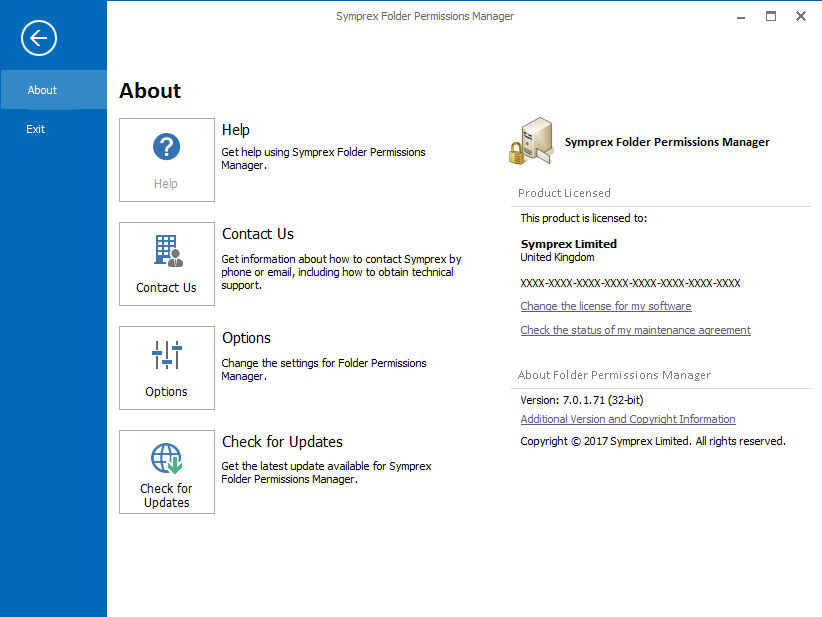Click the window title bar text
The image size is (822, 617).
coord(425,16)
